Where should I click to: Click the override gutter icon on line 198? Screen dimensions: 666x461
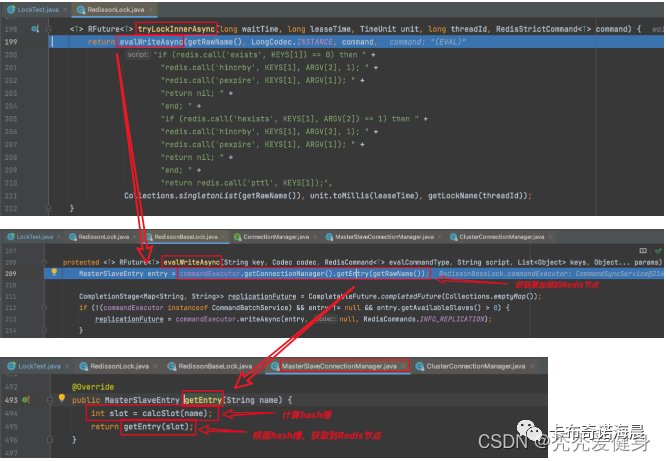(x=35, y=29)
